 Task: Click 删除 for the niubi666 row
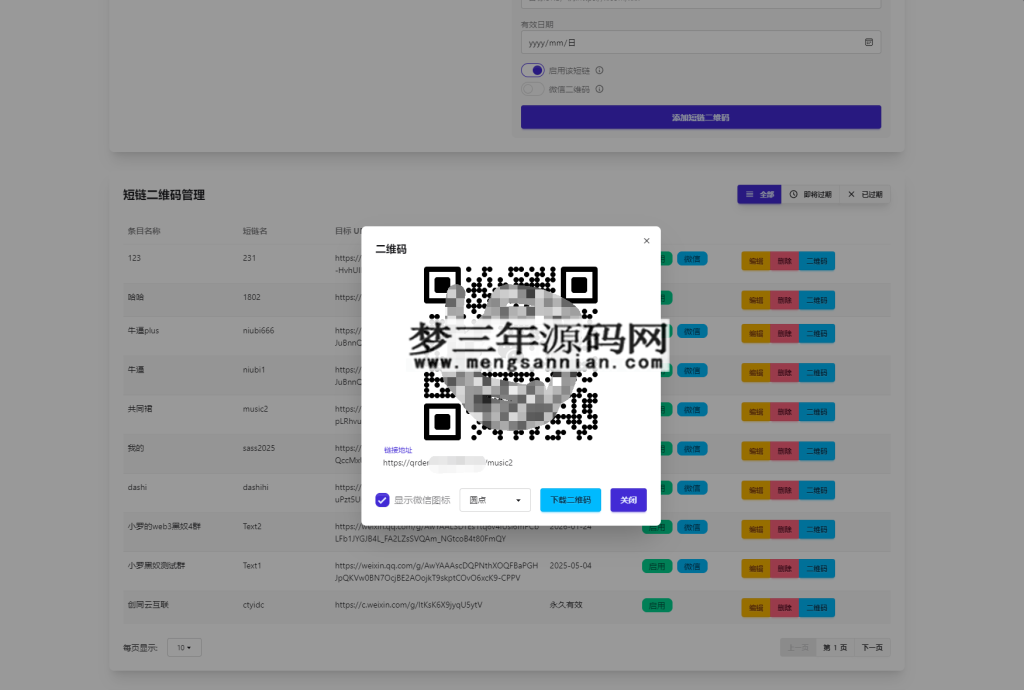point(784,334)
